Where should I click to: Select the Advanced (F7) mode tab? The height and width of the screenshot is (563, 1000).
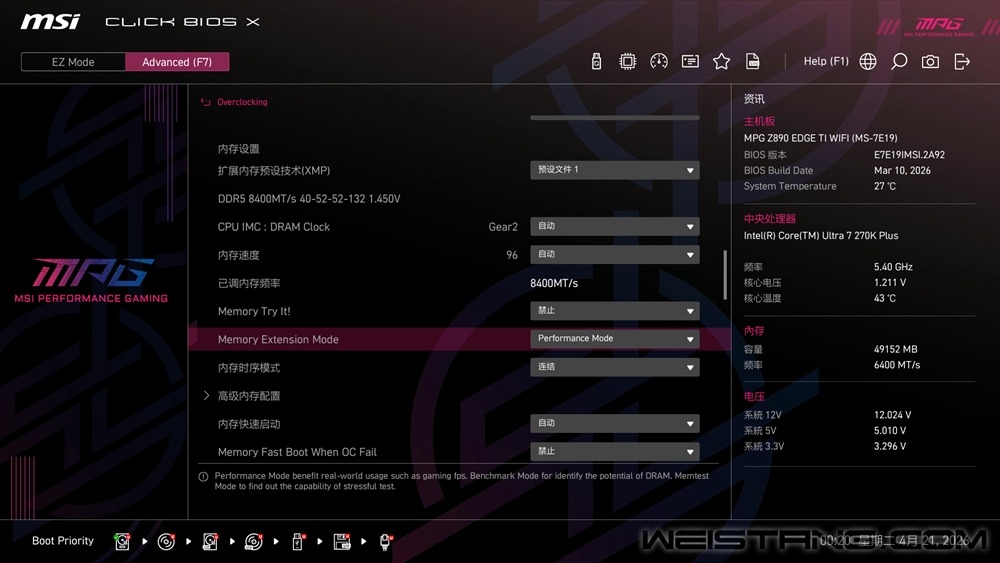(177, 62)
